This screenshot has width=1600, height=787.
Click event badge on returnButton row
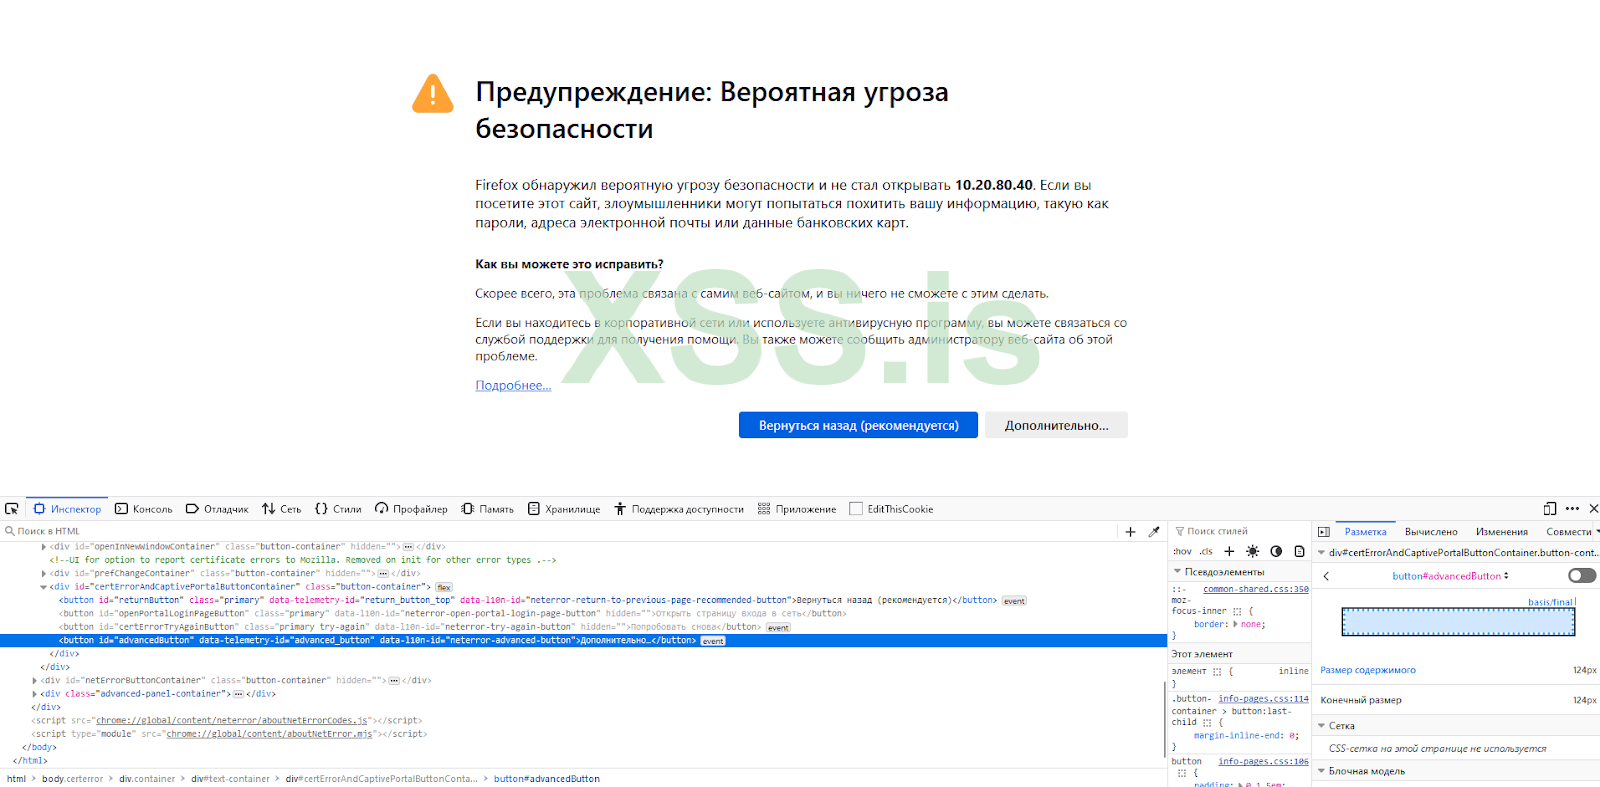click(1014, 601)
